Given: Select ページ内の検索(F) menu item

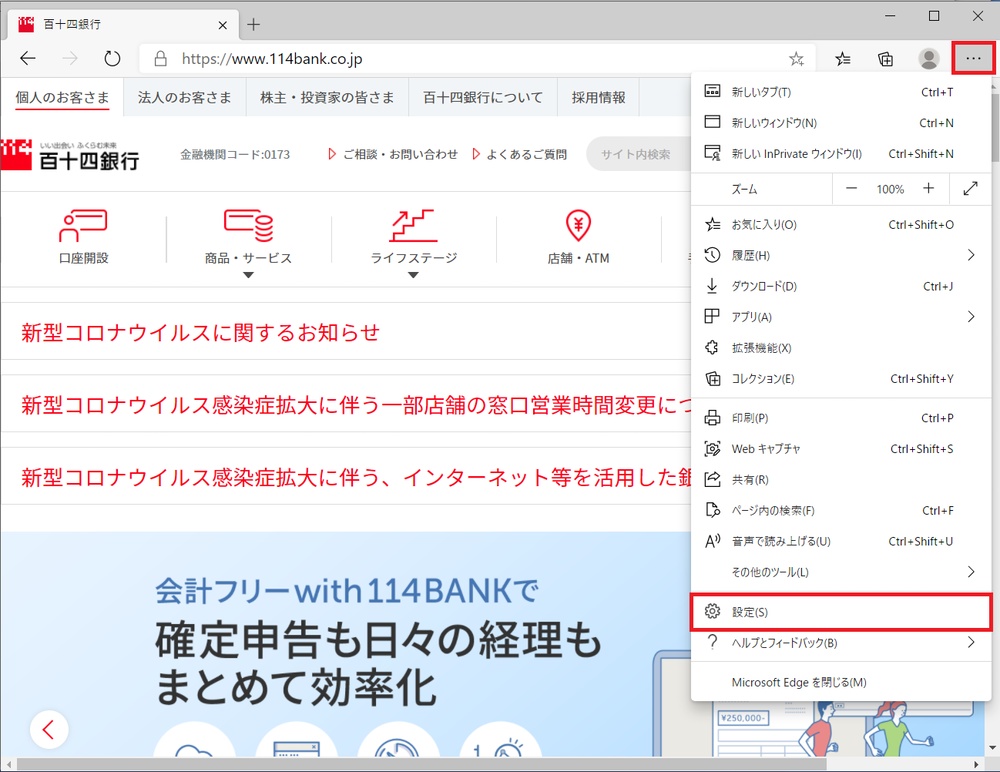Looking at the screenshot, I should coord(841,510).
